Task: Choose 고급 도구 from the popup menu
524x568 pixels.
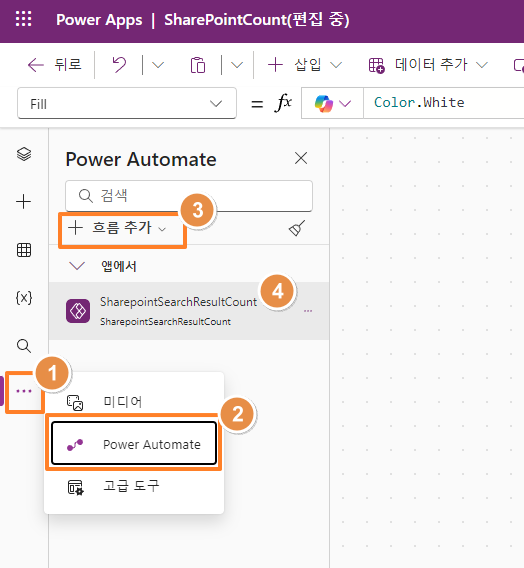Action: click(134, 486)
